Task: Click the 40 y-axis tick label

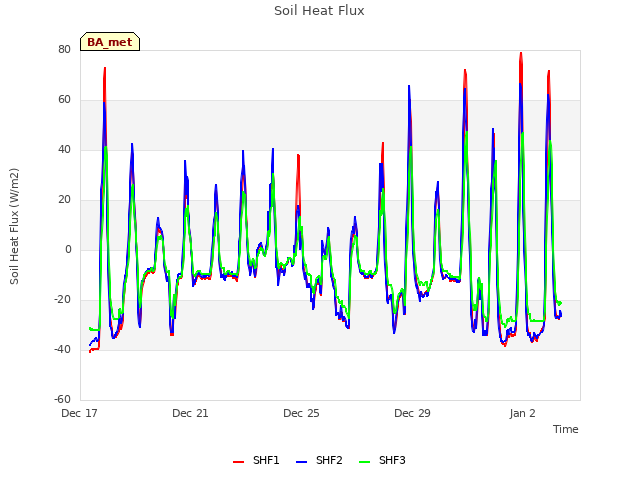Action: [64, 149]
